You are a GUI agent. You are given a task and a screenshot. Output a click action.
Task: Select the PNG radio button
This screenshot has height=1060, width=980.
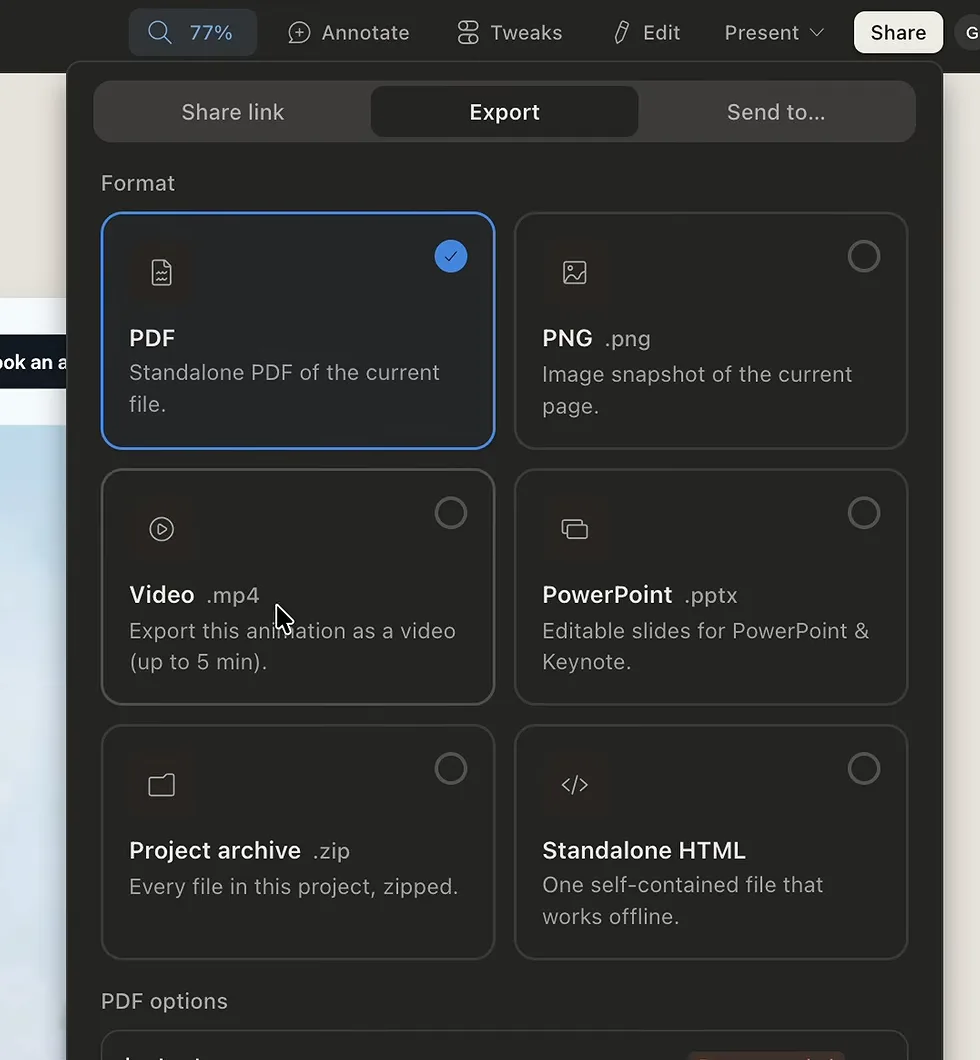[864, 256]
